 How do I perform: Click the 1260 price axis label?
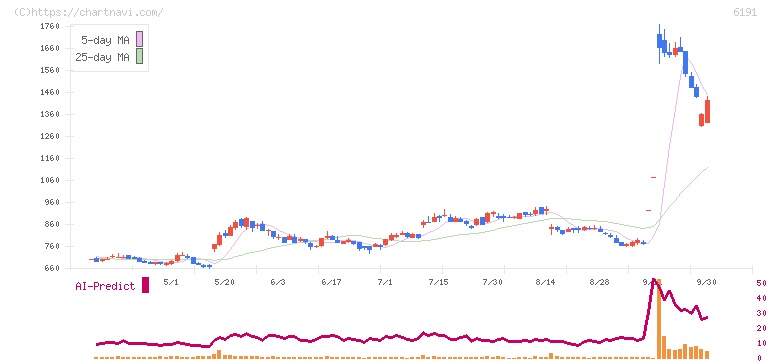[51, 136]
